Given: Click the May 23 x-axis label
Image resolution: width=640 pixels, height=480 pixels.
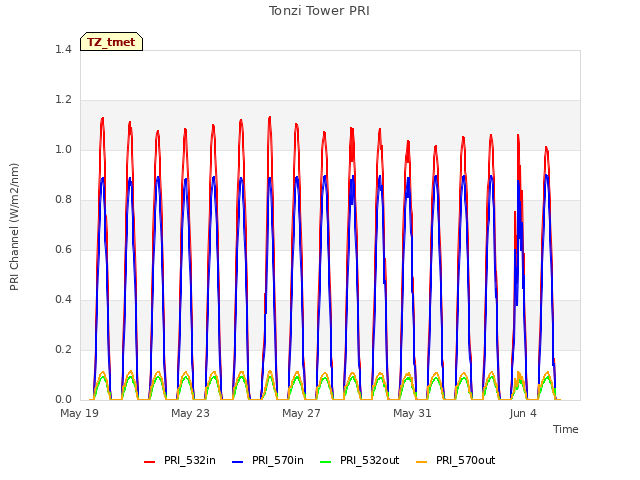Looking at the screenshot, I should [190, 413].
